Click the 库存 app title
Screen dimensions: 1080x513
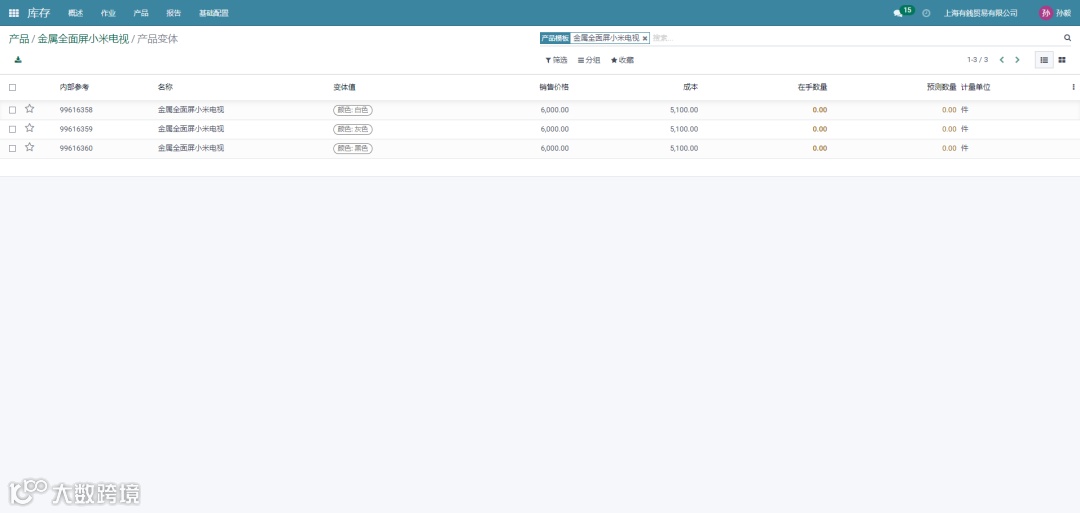click(39, 13)
